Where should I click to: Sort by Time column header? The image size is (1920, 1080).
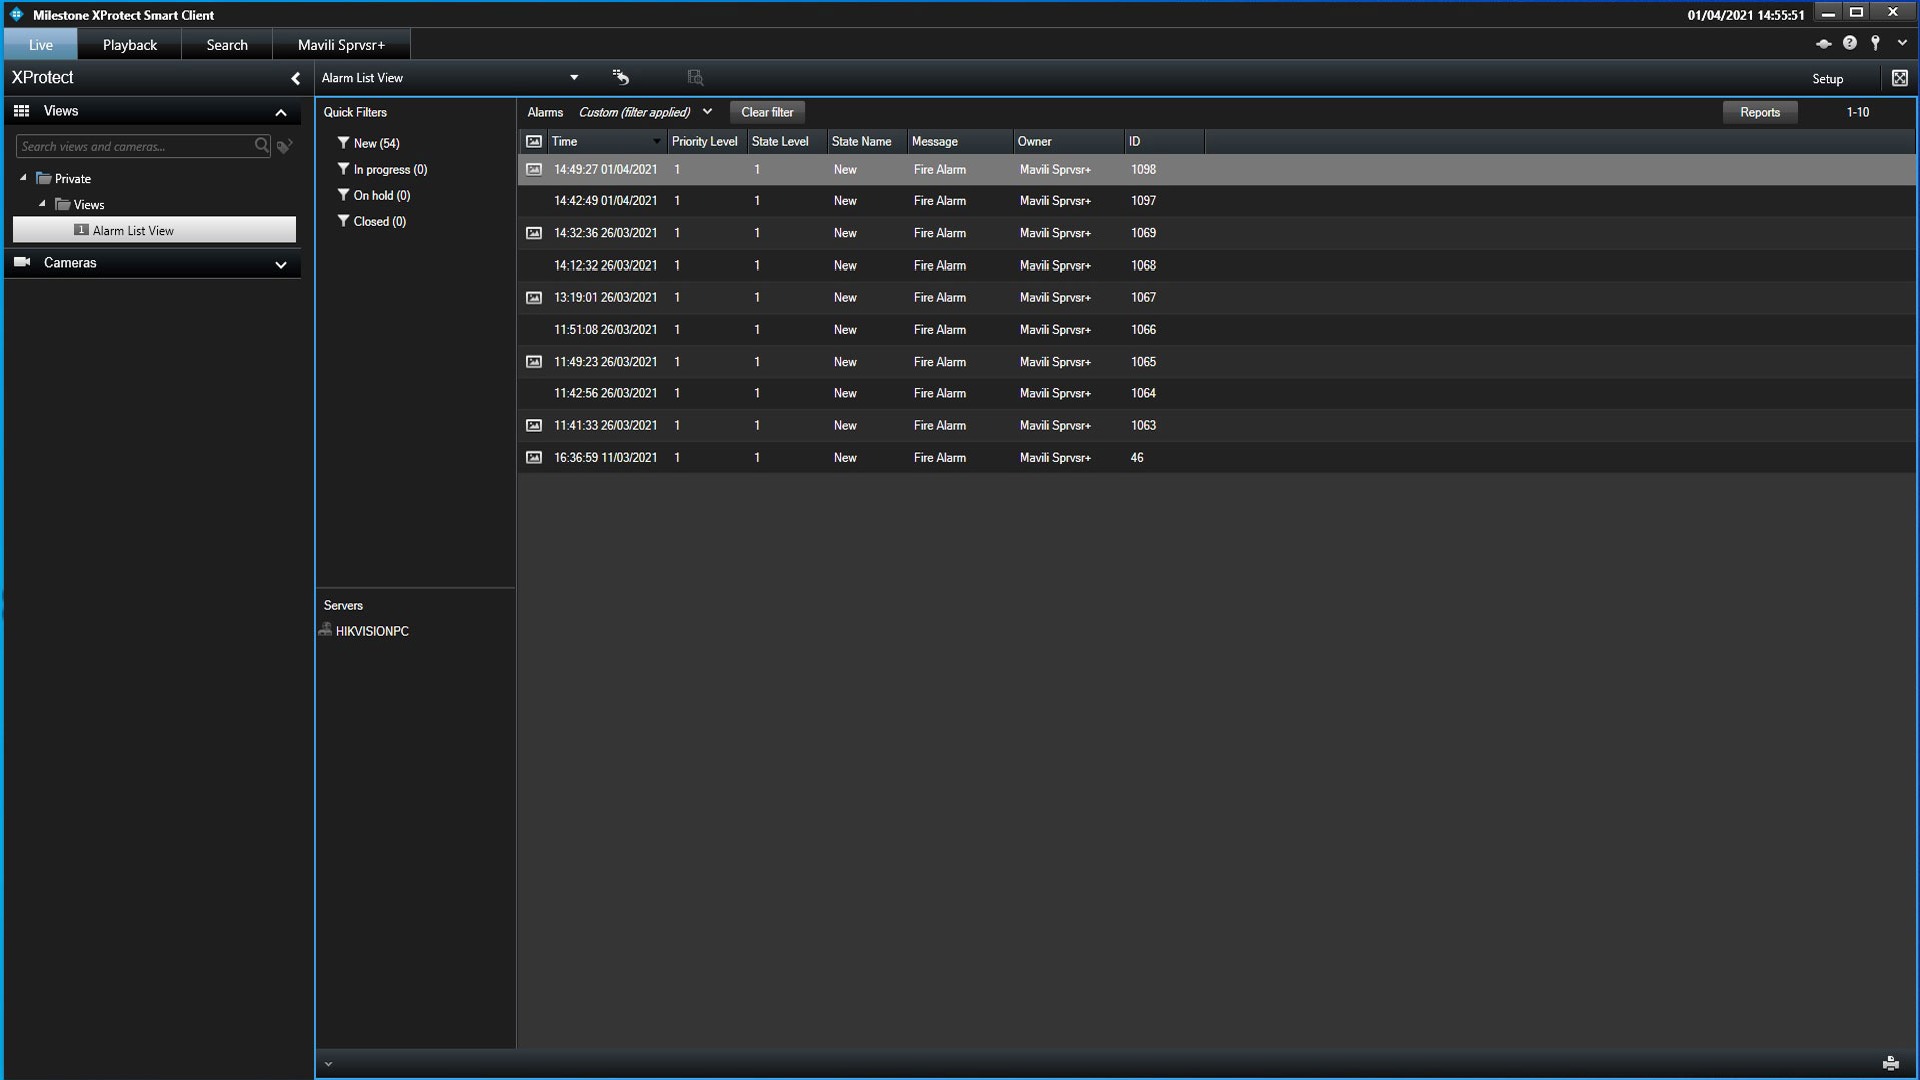point(606,141)
